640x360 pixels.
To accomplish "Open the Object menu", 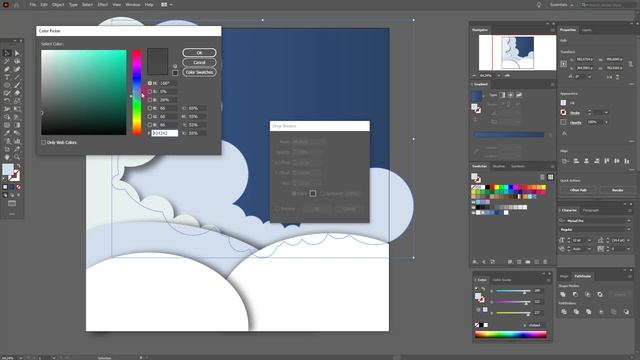I will [58, 4].
